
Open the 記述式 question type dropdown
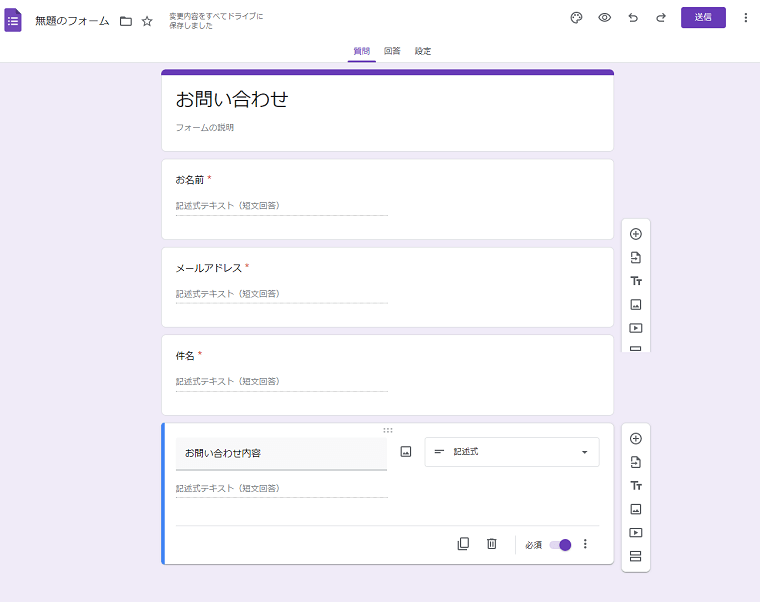[512, 452]
